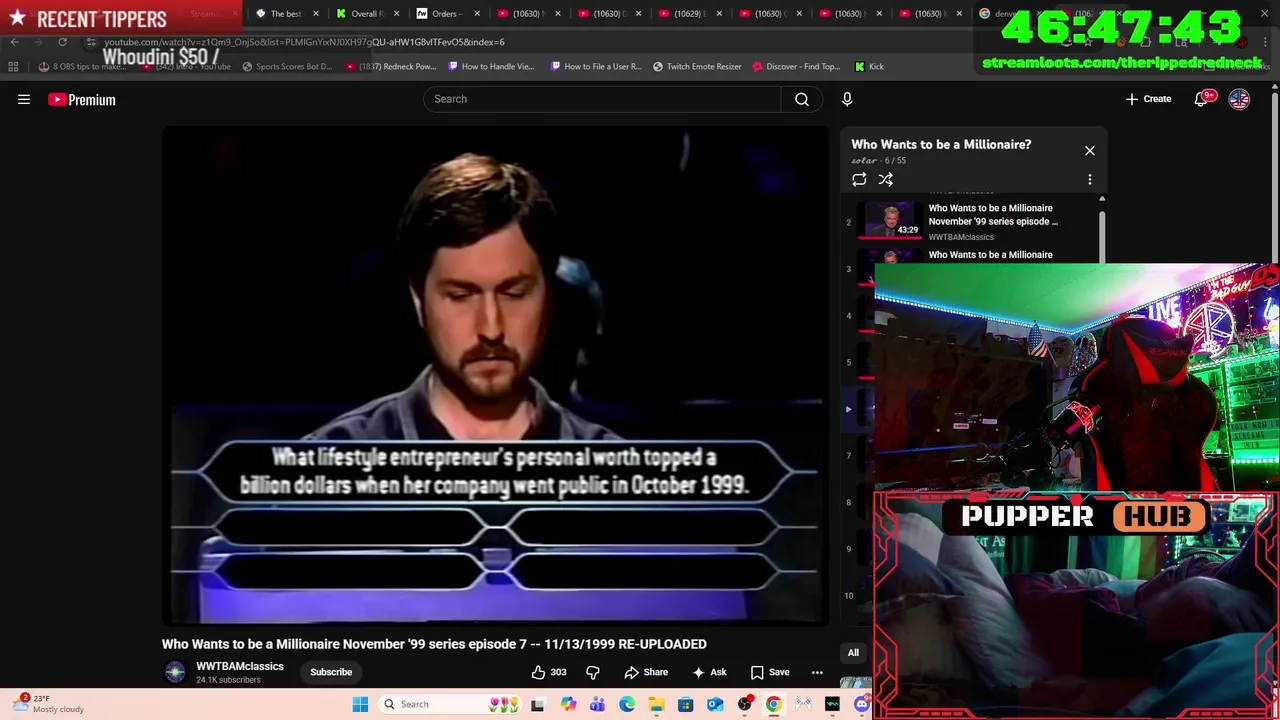This screenshot has width=1280, height=720.
Task: Open the Chrome apps grid in the bookmarks bar
Action: [13, 67]
